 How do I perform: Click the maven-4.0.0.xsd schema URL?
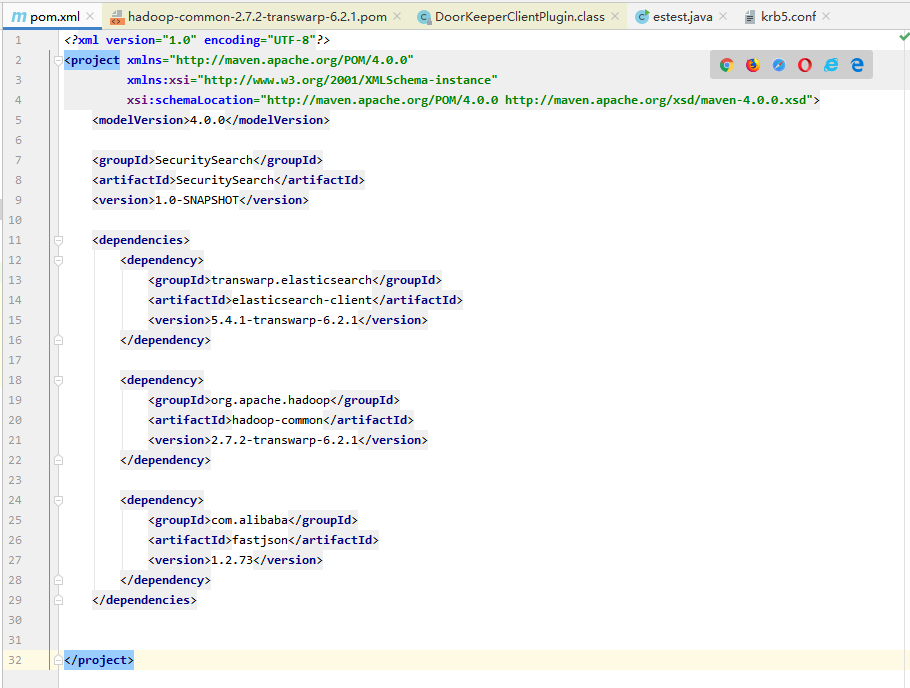point(658,100)
